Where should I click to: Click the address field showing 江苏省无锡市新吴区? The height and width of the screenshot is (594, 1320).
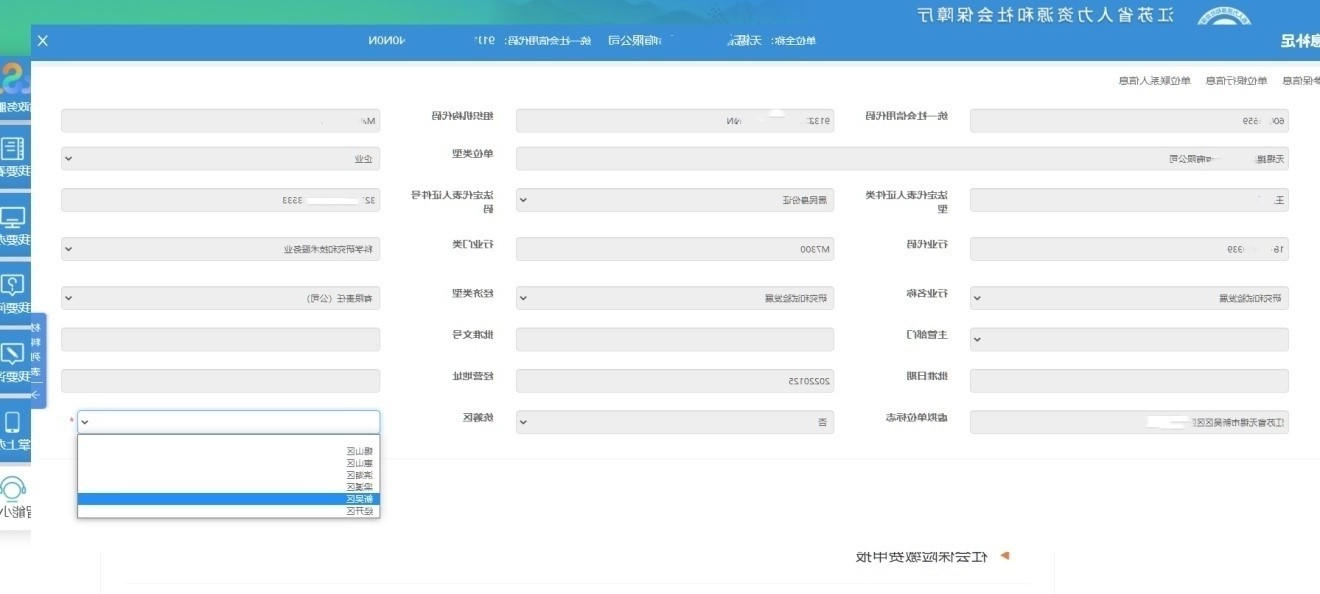[1129, 422]
